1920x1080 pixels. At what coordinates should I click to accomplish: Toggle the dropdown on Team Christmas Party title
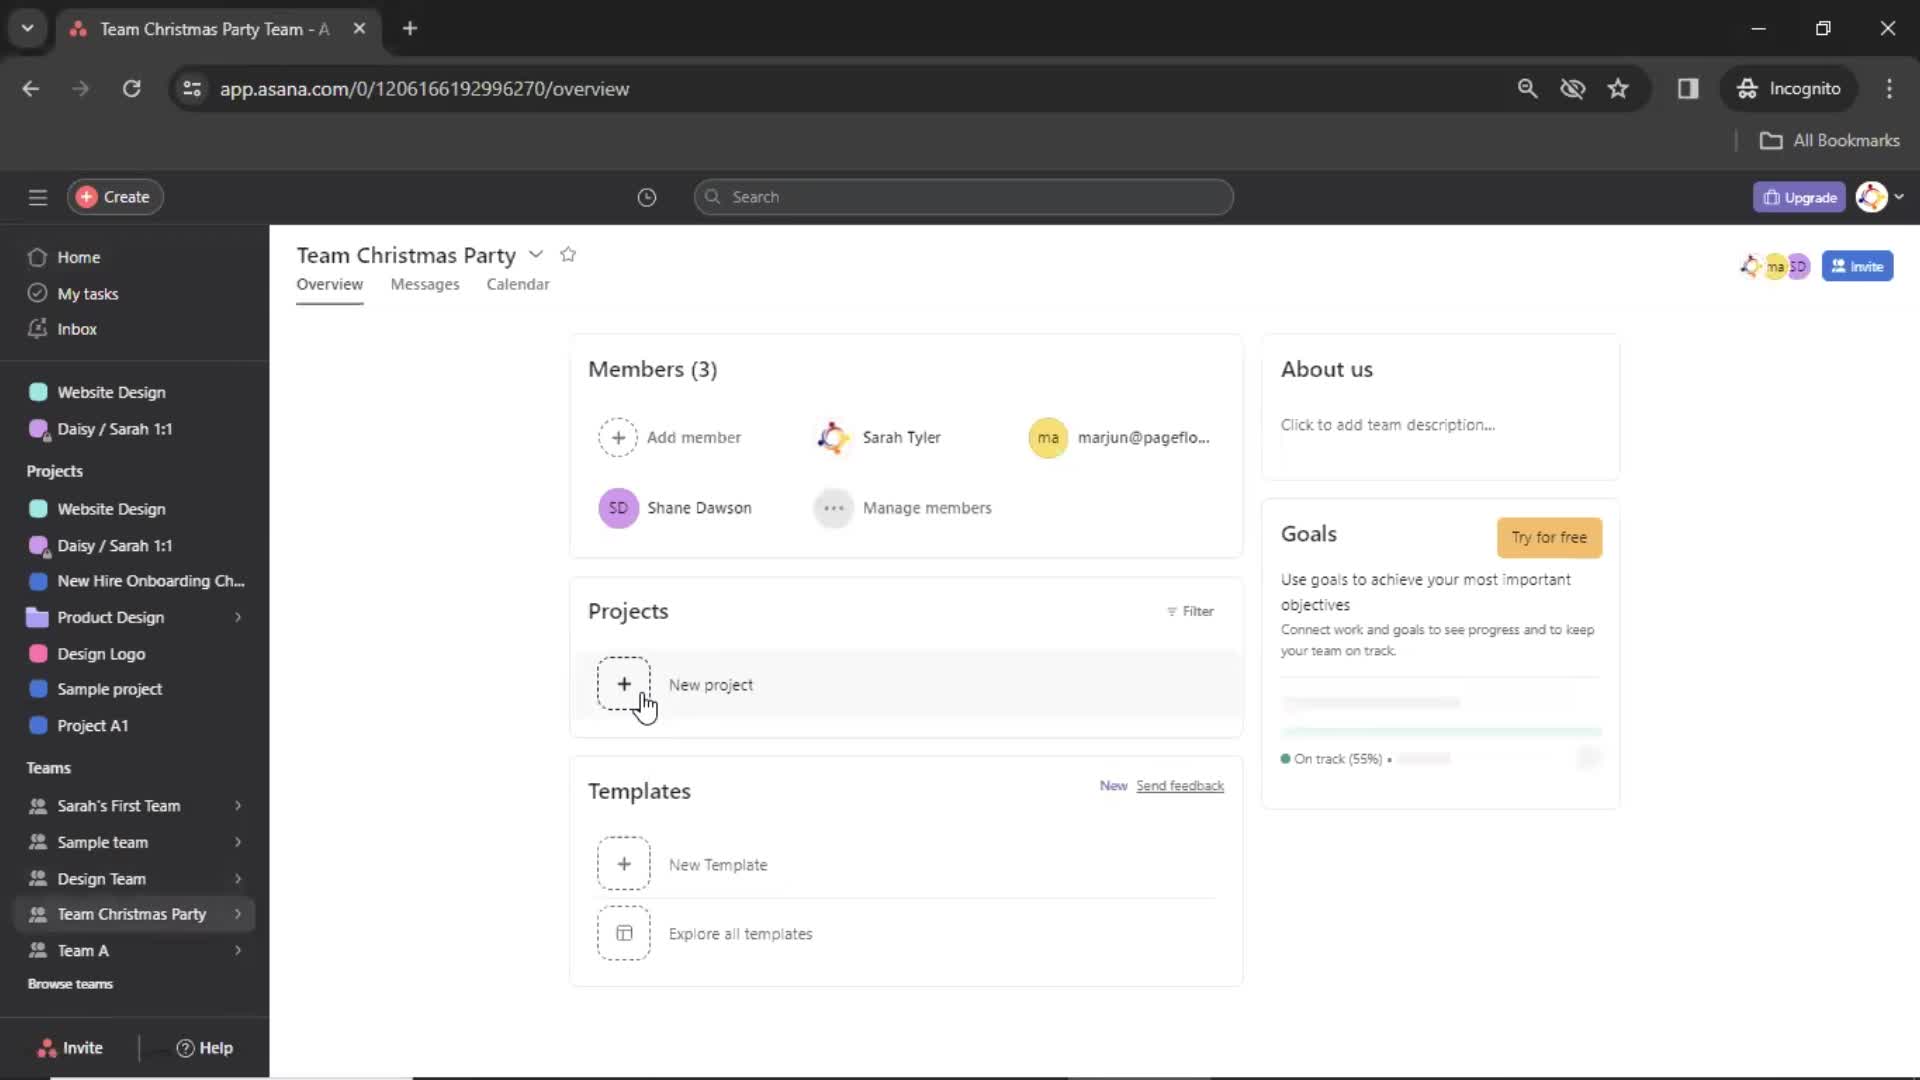[x=534, y=255]
